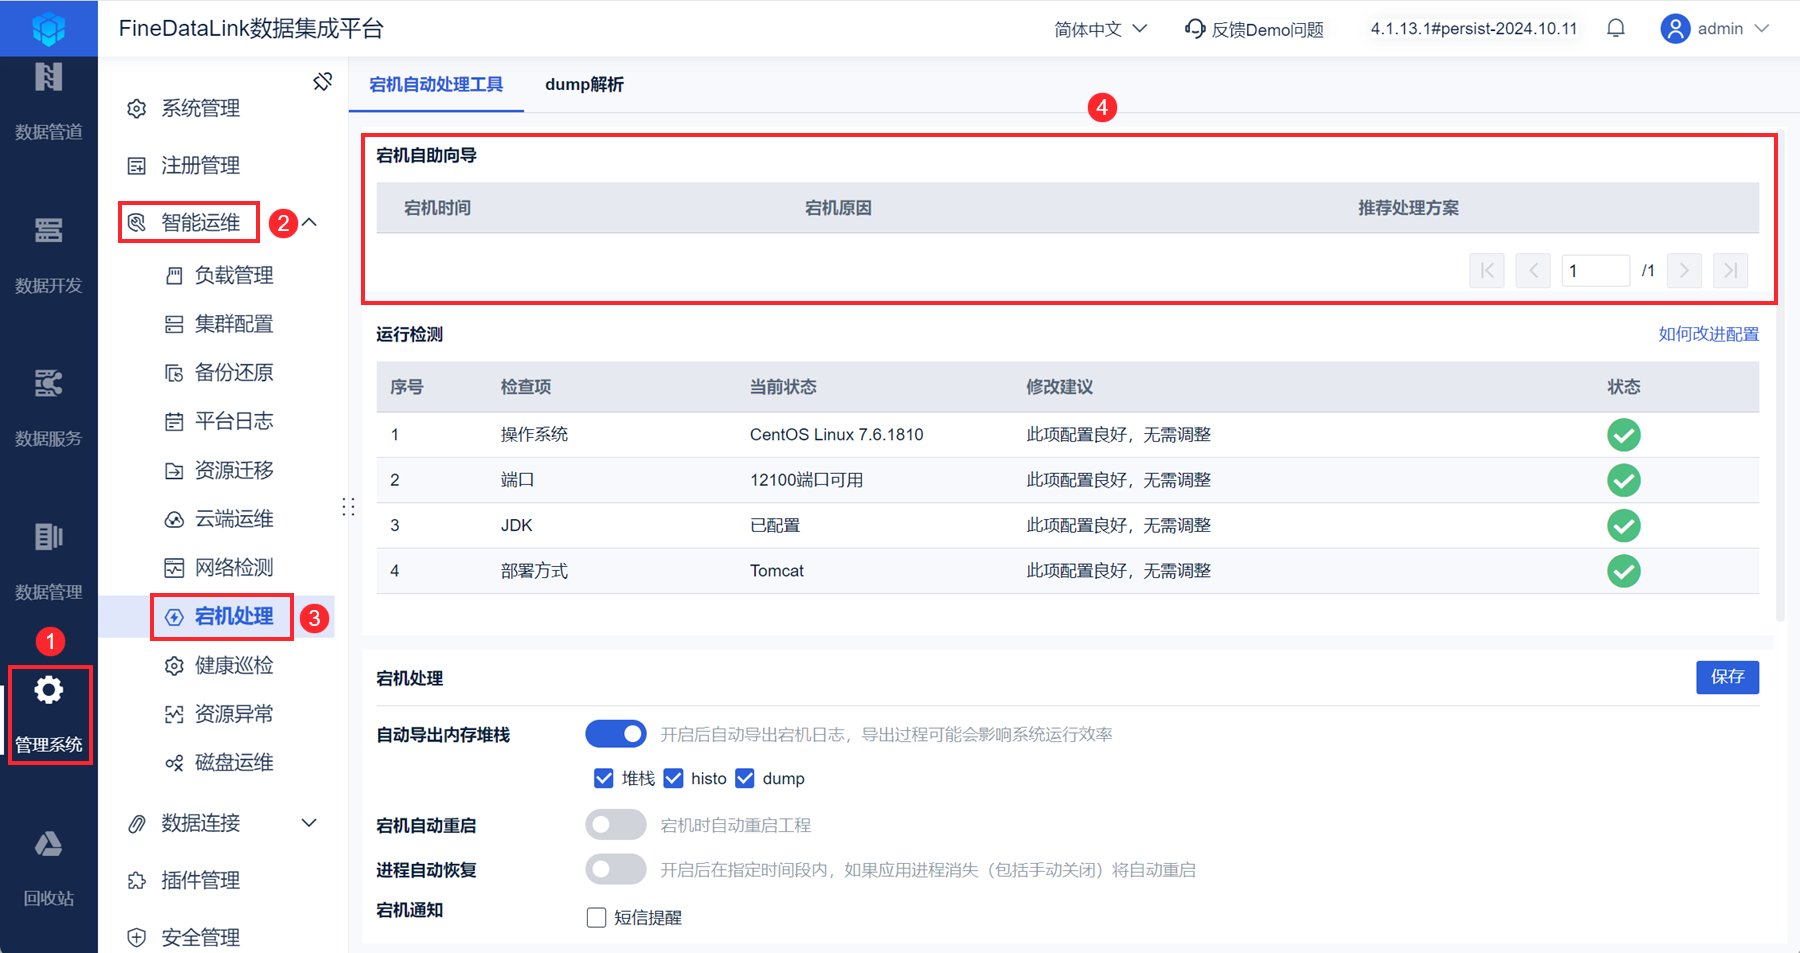1800x953 pixels.
Task: Enable the 进程自动恢复 switch
Action: click(x=616, y=869)
